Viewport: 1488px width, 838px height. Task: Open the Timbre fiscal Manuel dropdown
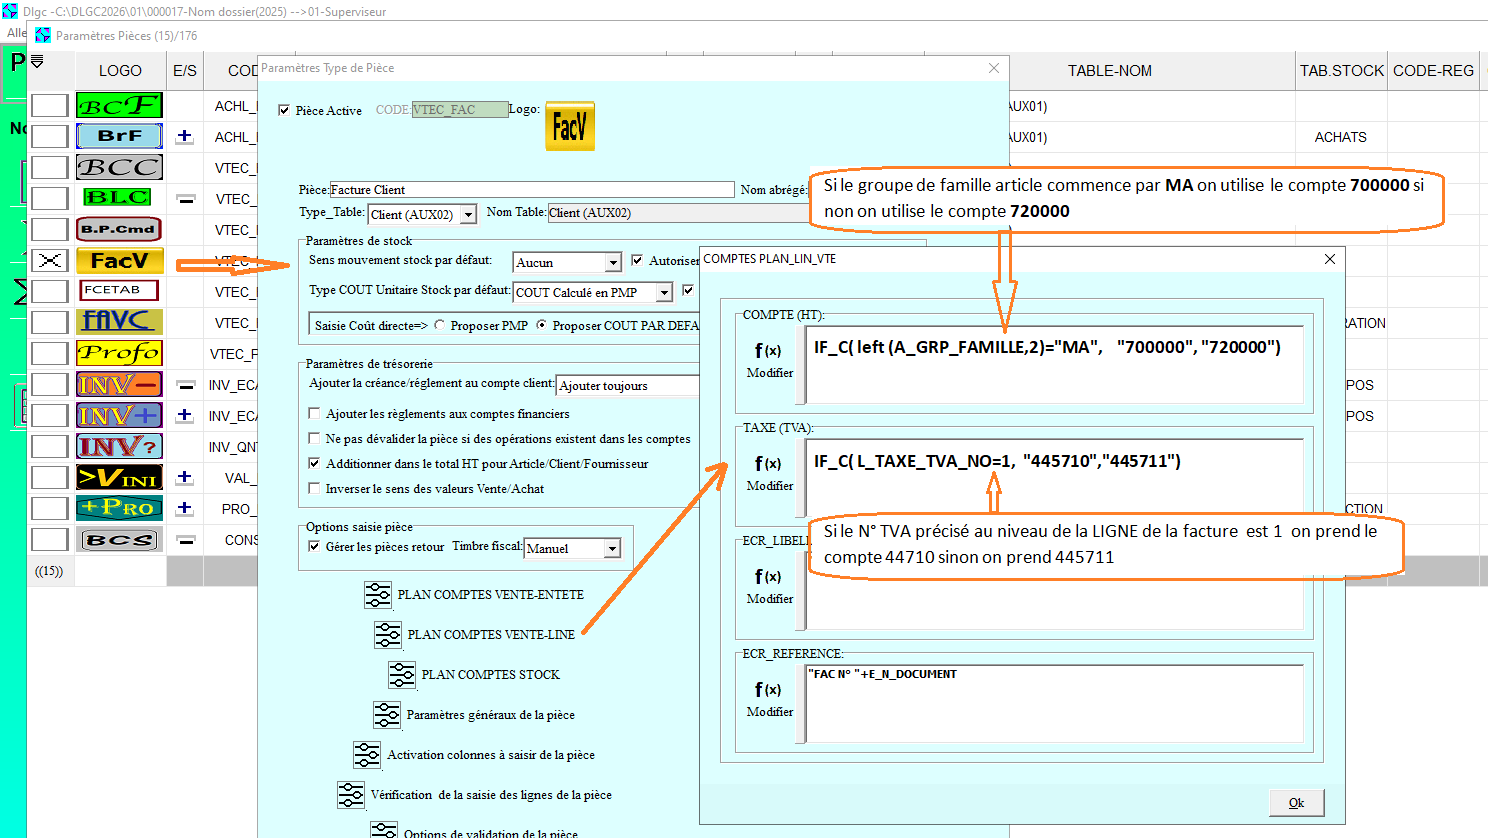tap(612, 549)
